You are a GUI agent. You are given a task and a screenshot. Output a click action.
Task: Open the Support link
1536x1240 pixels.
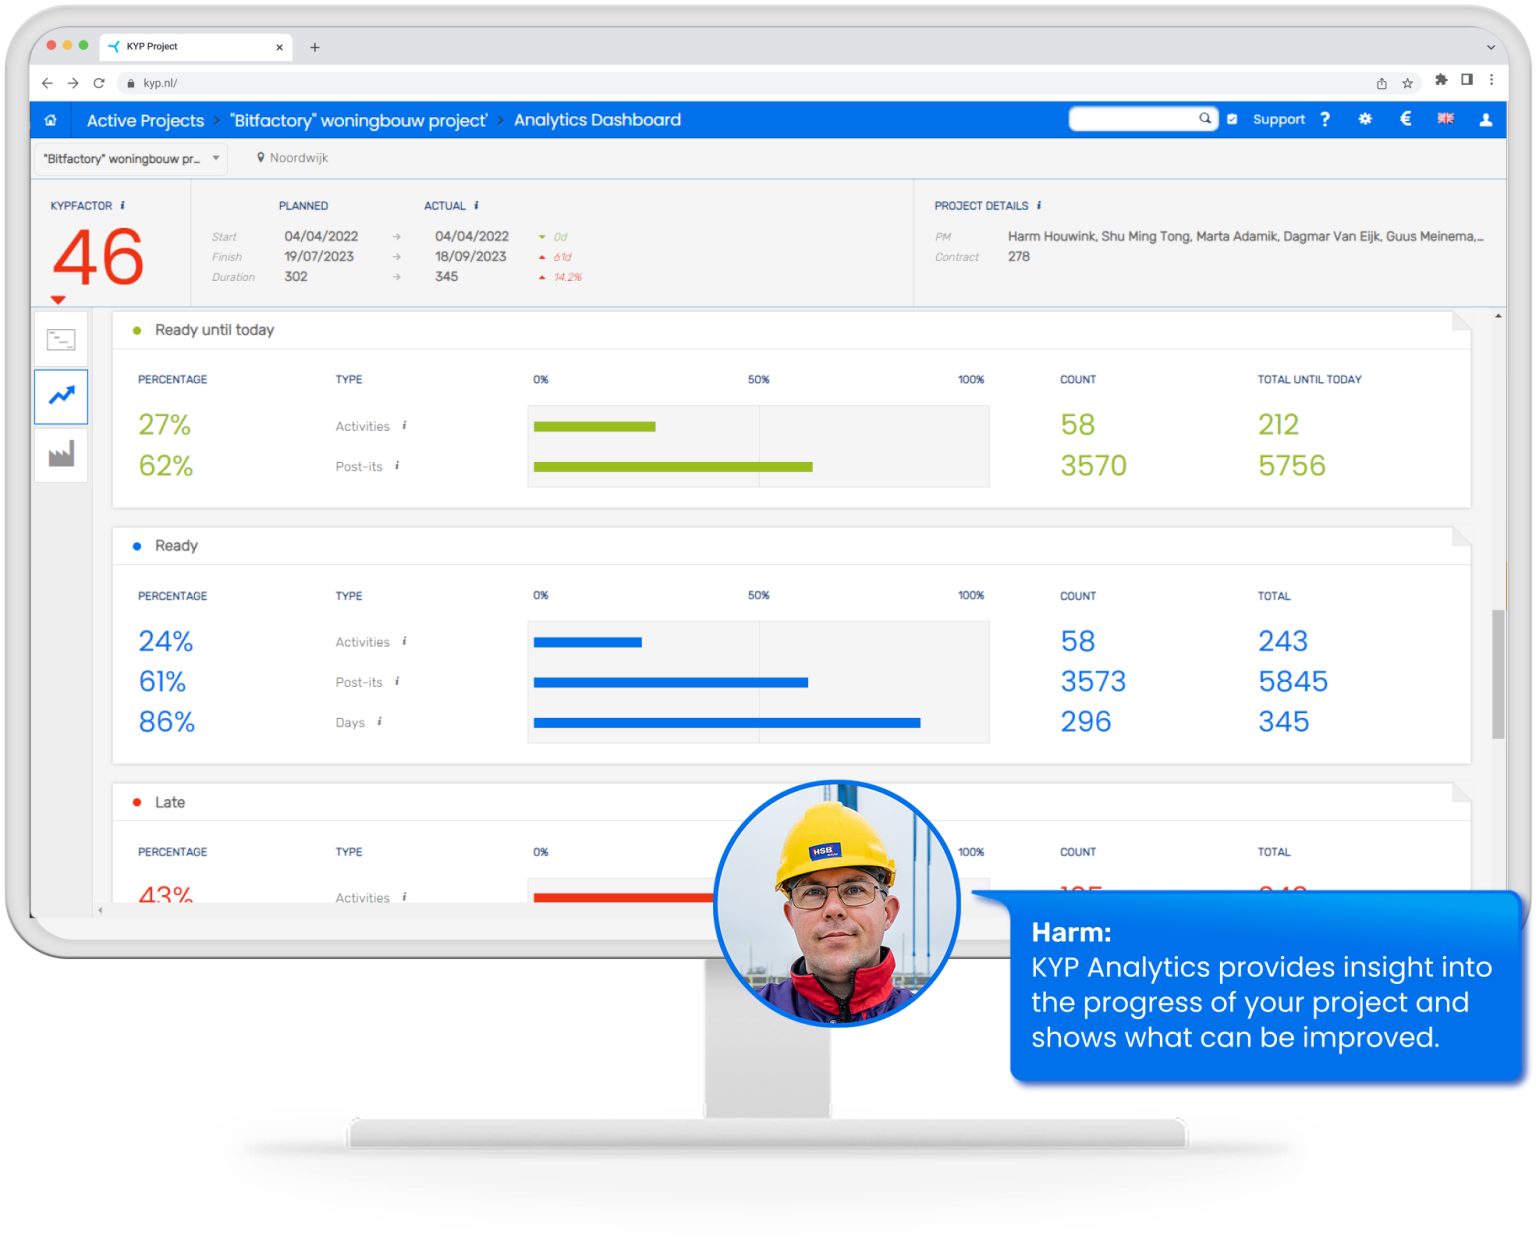(1278, 119)
